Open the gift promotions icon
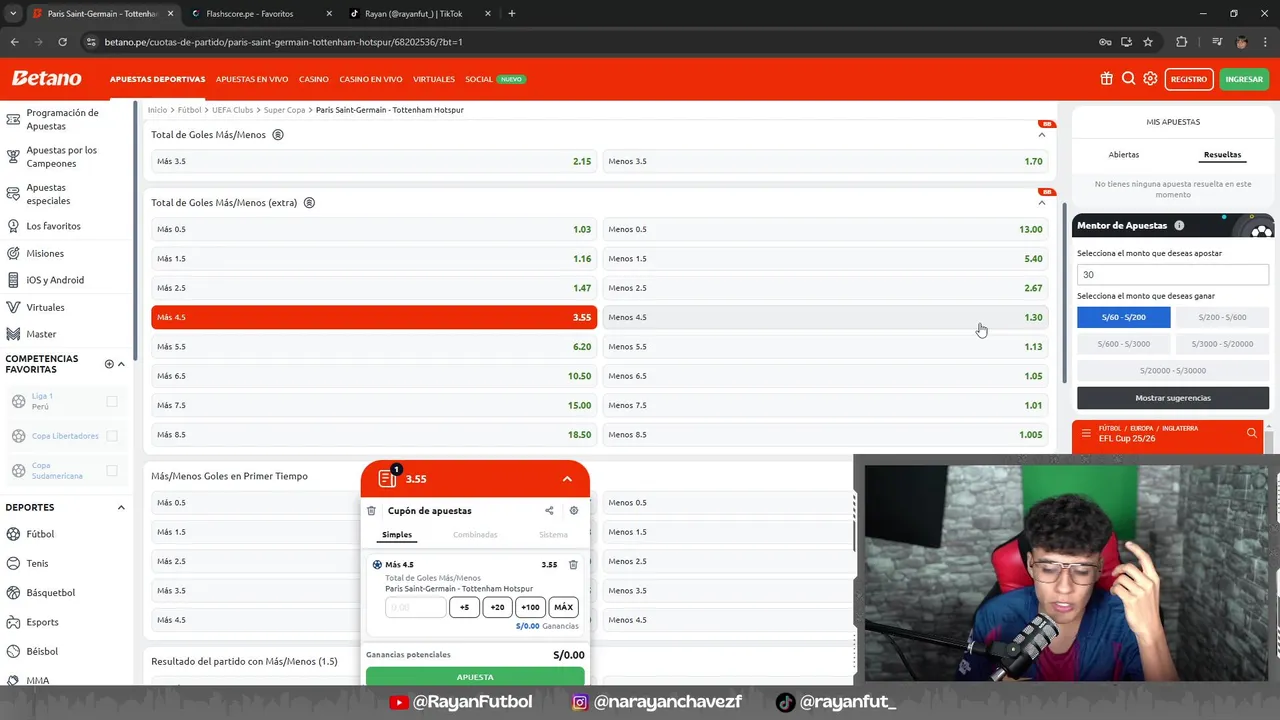This screenshot has height=720, width=1280. (x=1106, y=79)
